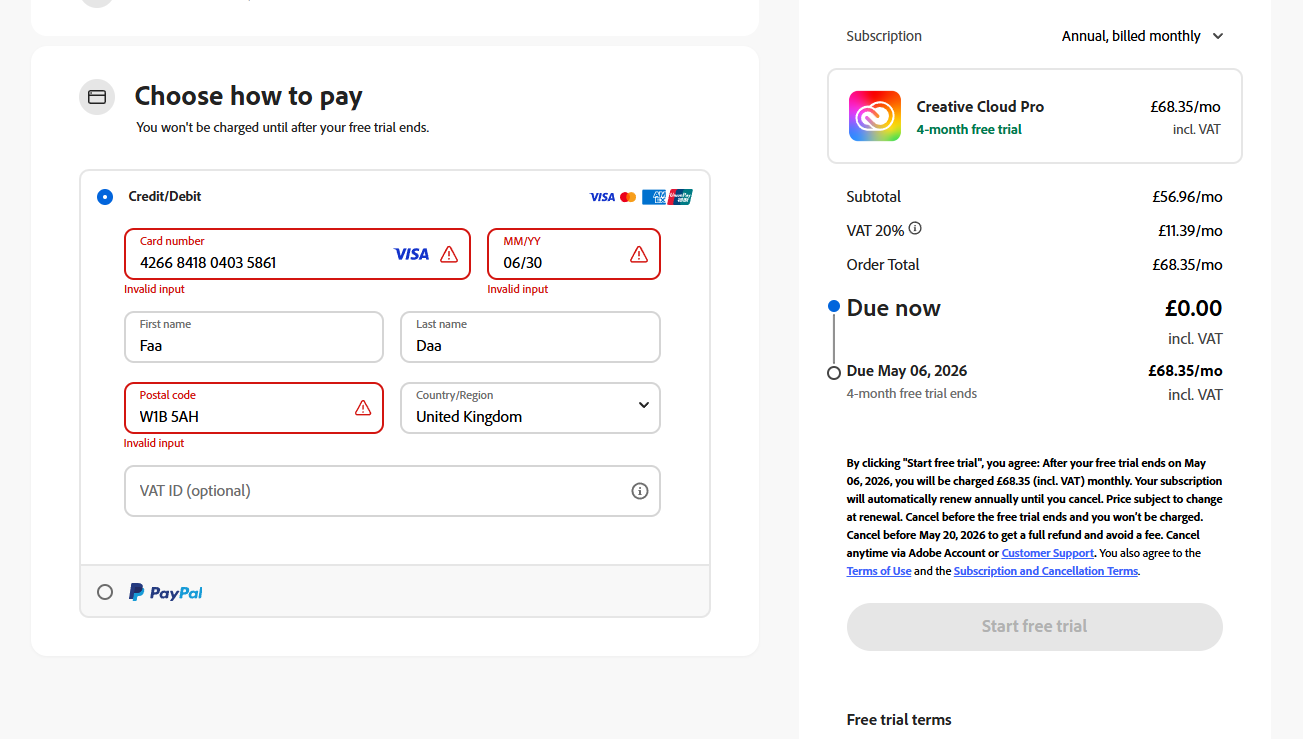Click the accepted card brand logos
The image size is (1303, 739).
coord(641,197)
